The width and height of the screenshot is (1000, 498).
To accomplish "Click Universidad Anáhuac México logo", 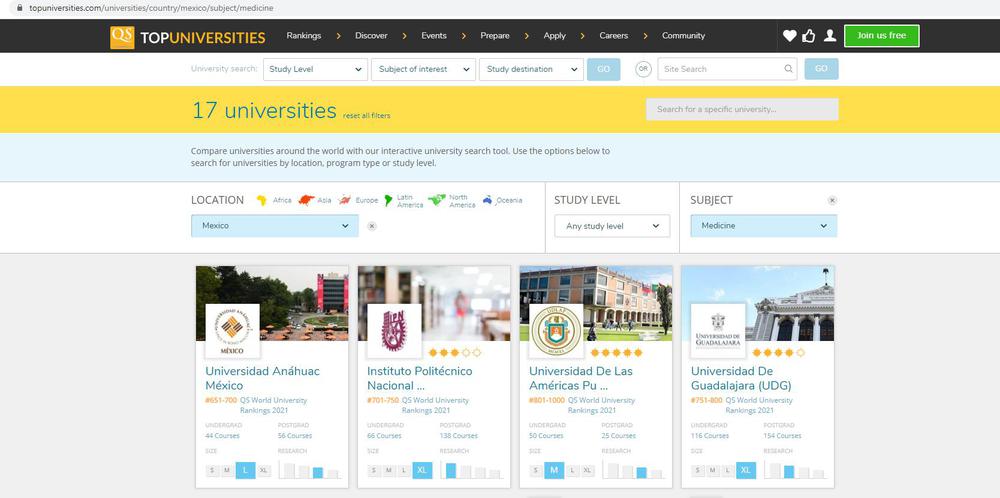I will pyautogui.click(x=232, y=331).
